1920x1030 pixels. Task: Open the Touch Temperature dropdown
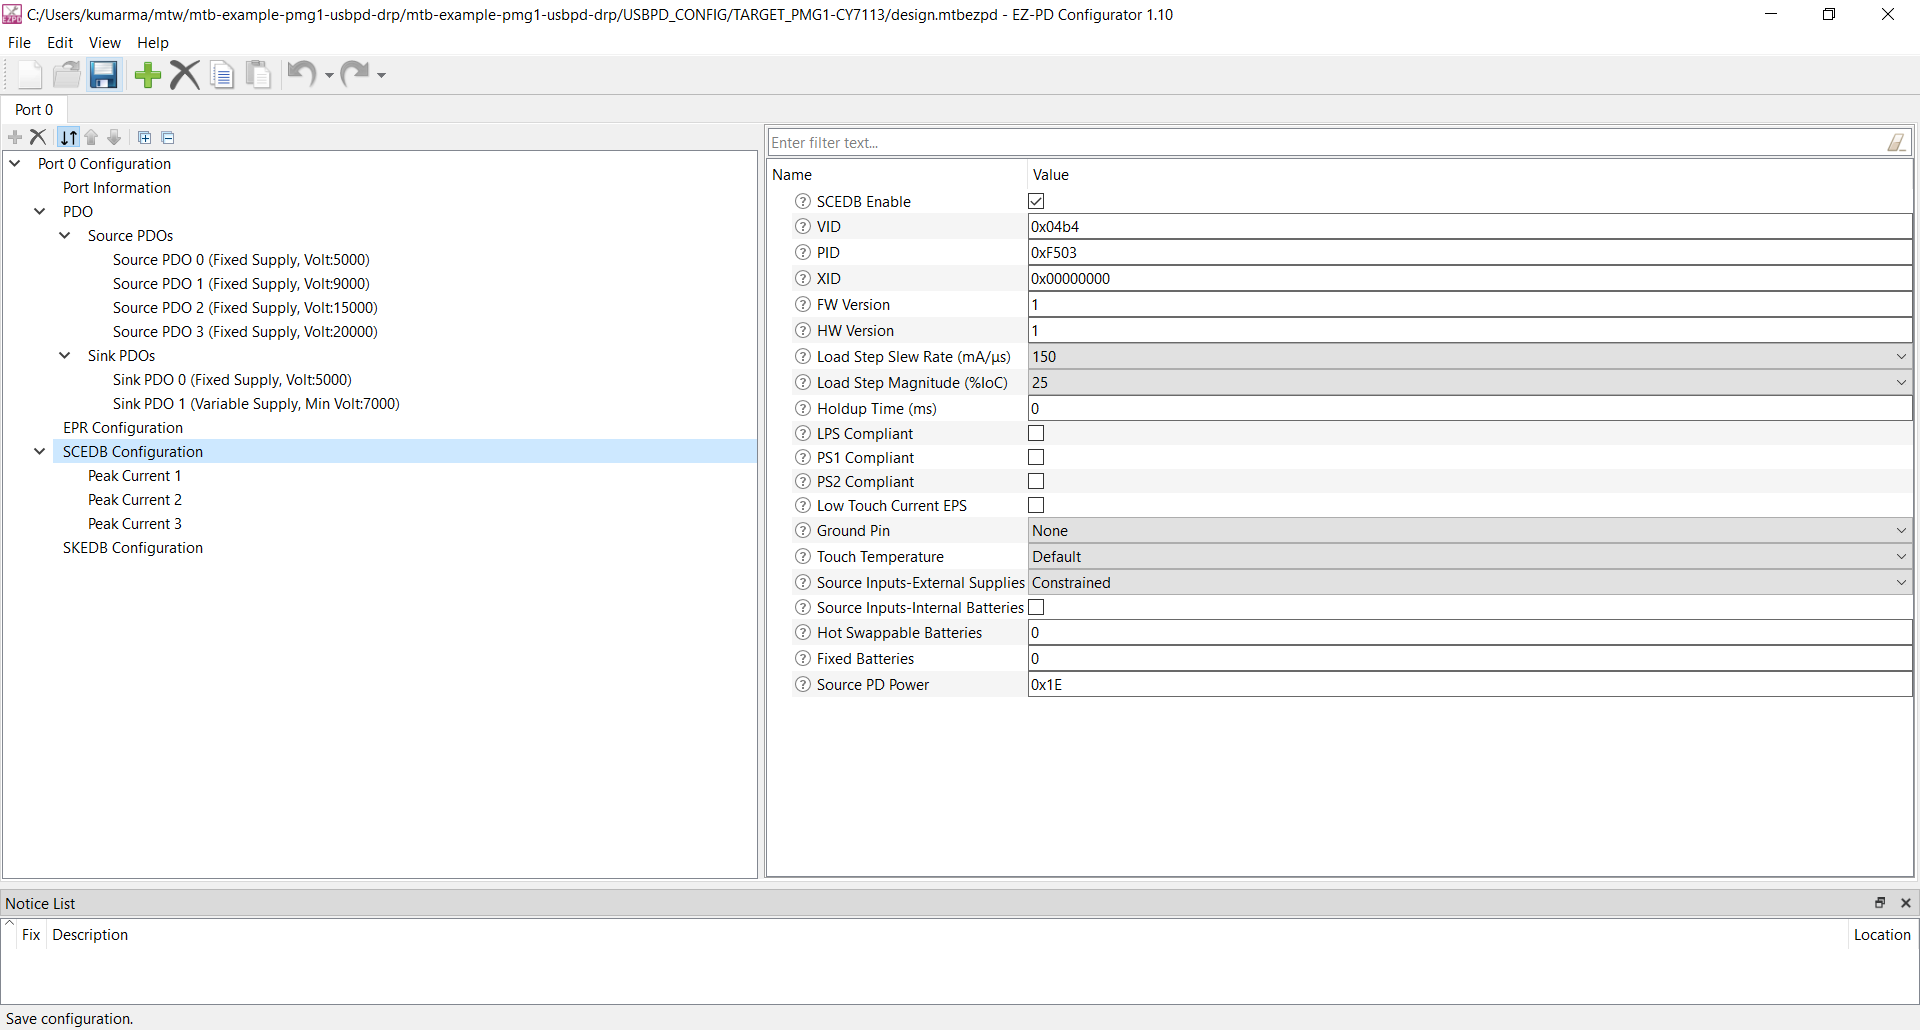pyautogui.click(x=1470, y=557)
